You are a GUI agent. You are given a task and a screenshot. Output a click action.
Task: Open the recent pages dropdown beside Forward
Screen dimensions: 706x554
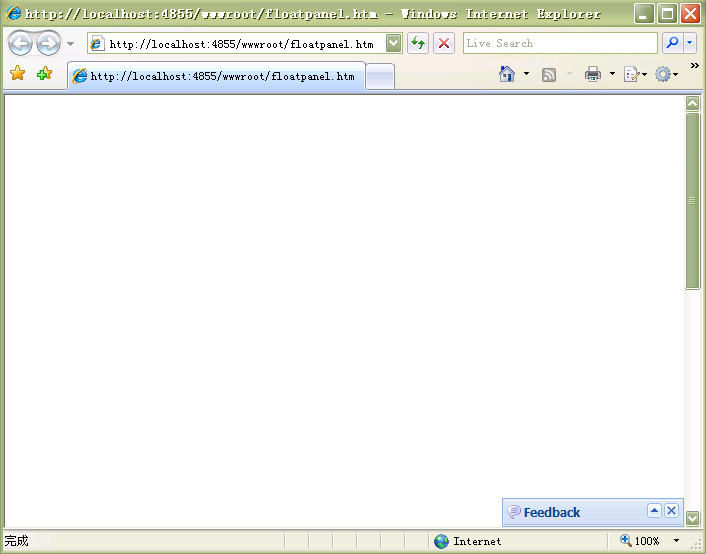[x=70, y=44]
